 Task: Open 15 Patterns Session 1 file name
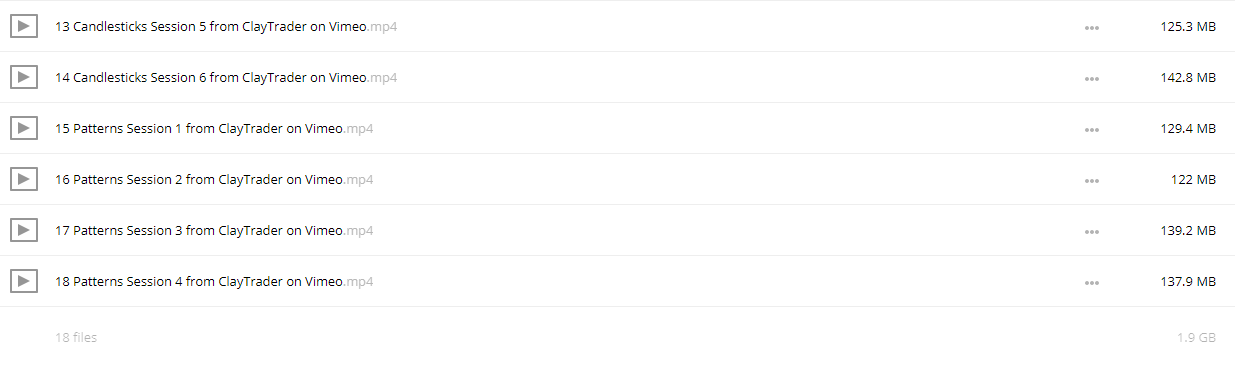coord(214,128)
